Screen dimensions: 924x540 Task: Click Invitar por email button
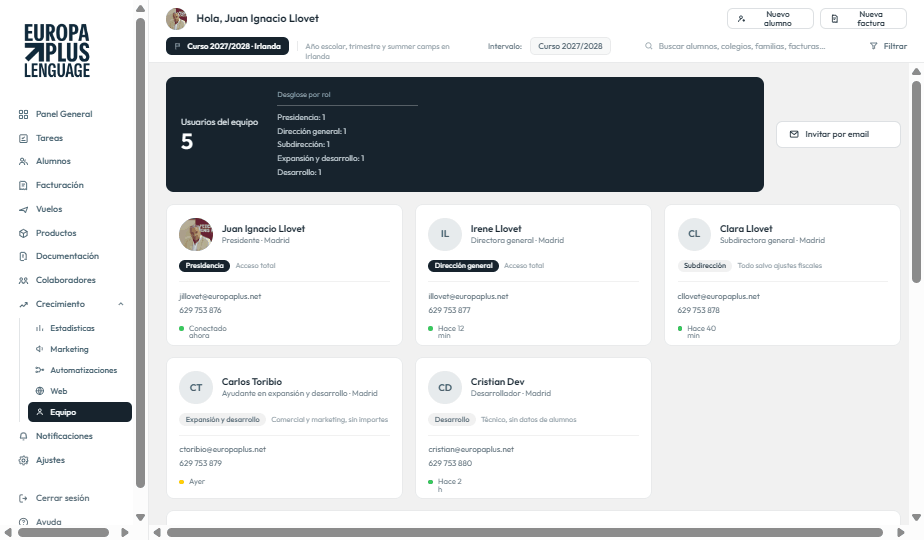(x=838, y=134)
